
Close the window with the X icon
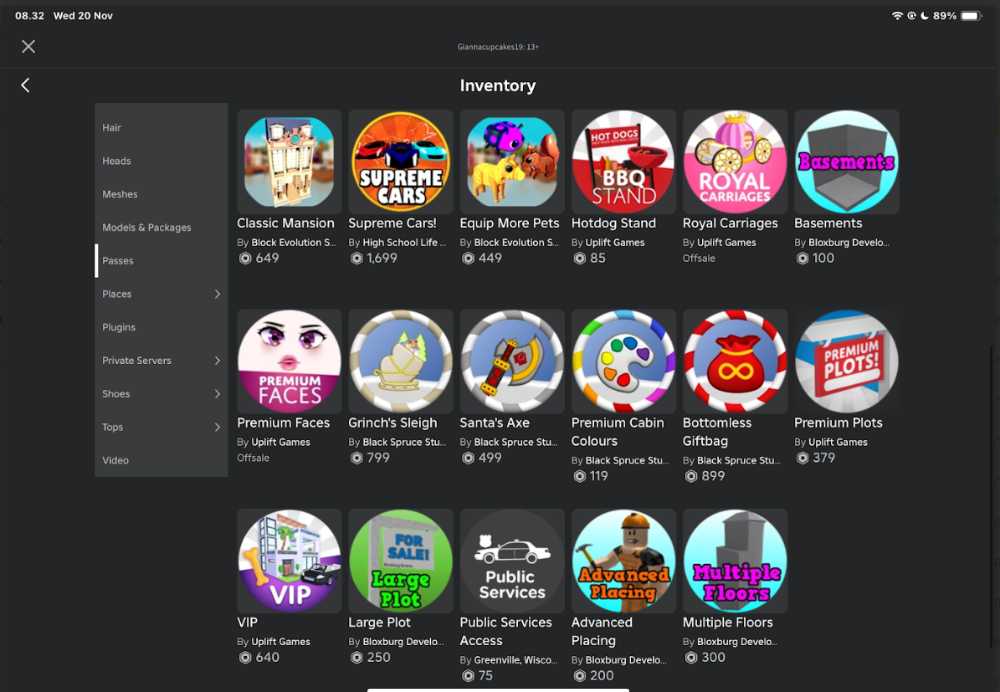[x=28, y=47]
